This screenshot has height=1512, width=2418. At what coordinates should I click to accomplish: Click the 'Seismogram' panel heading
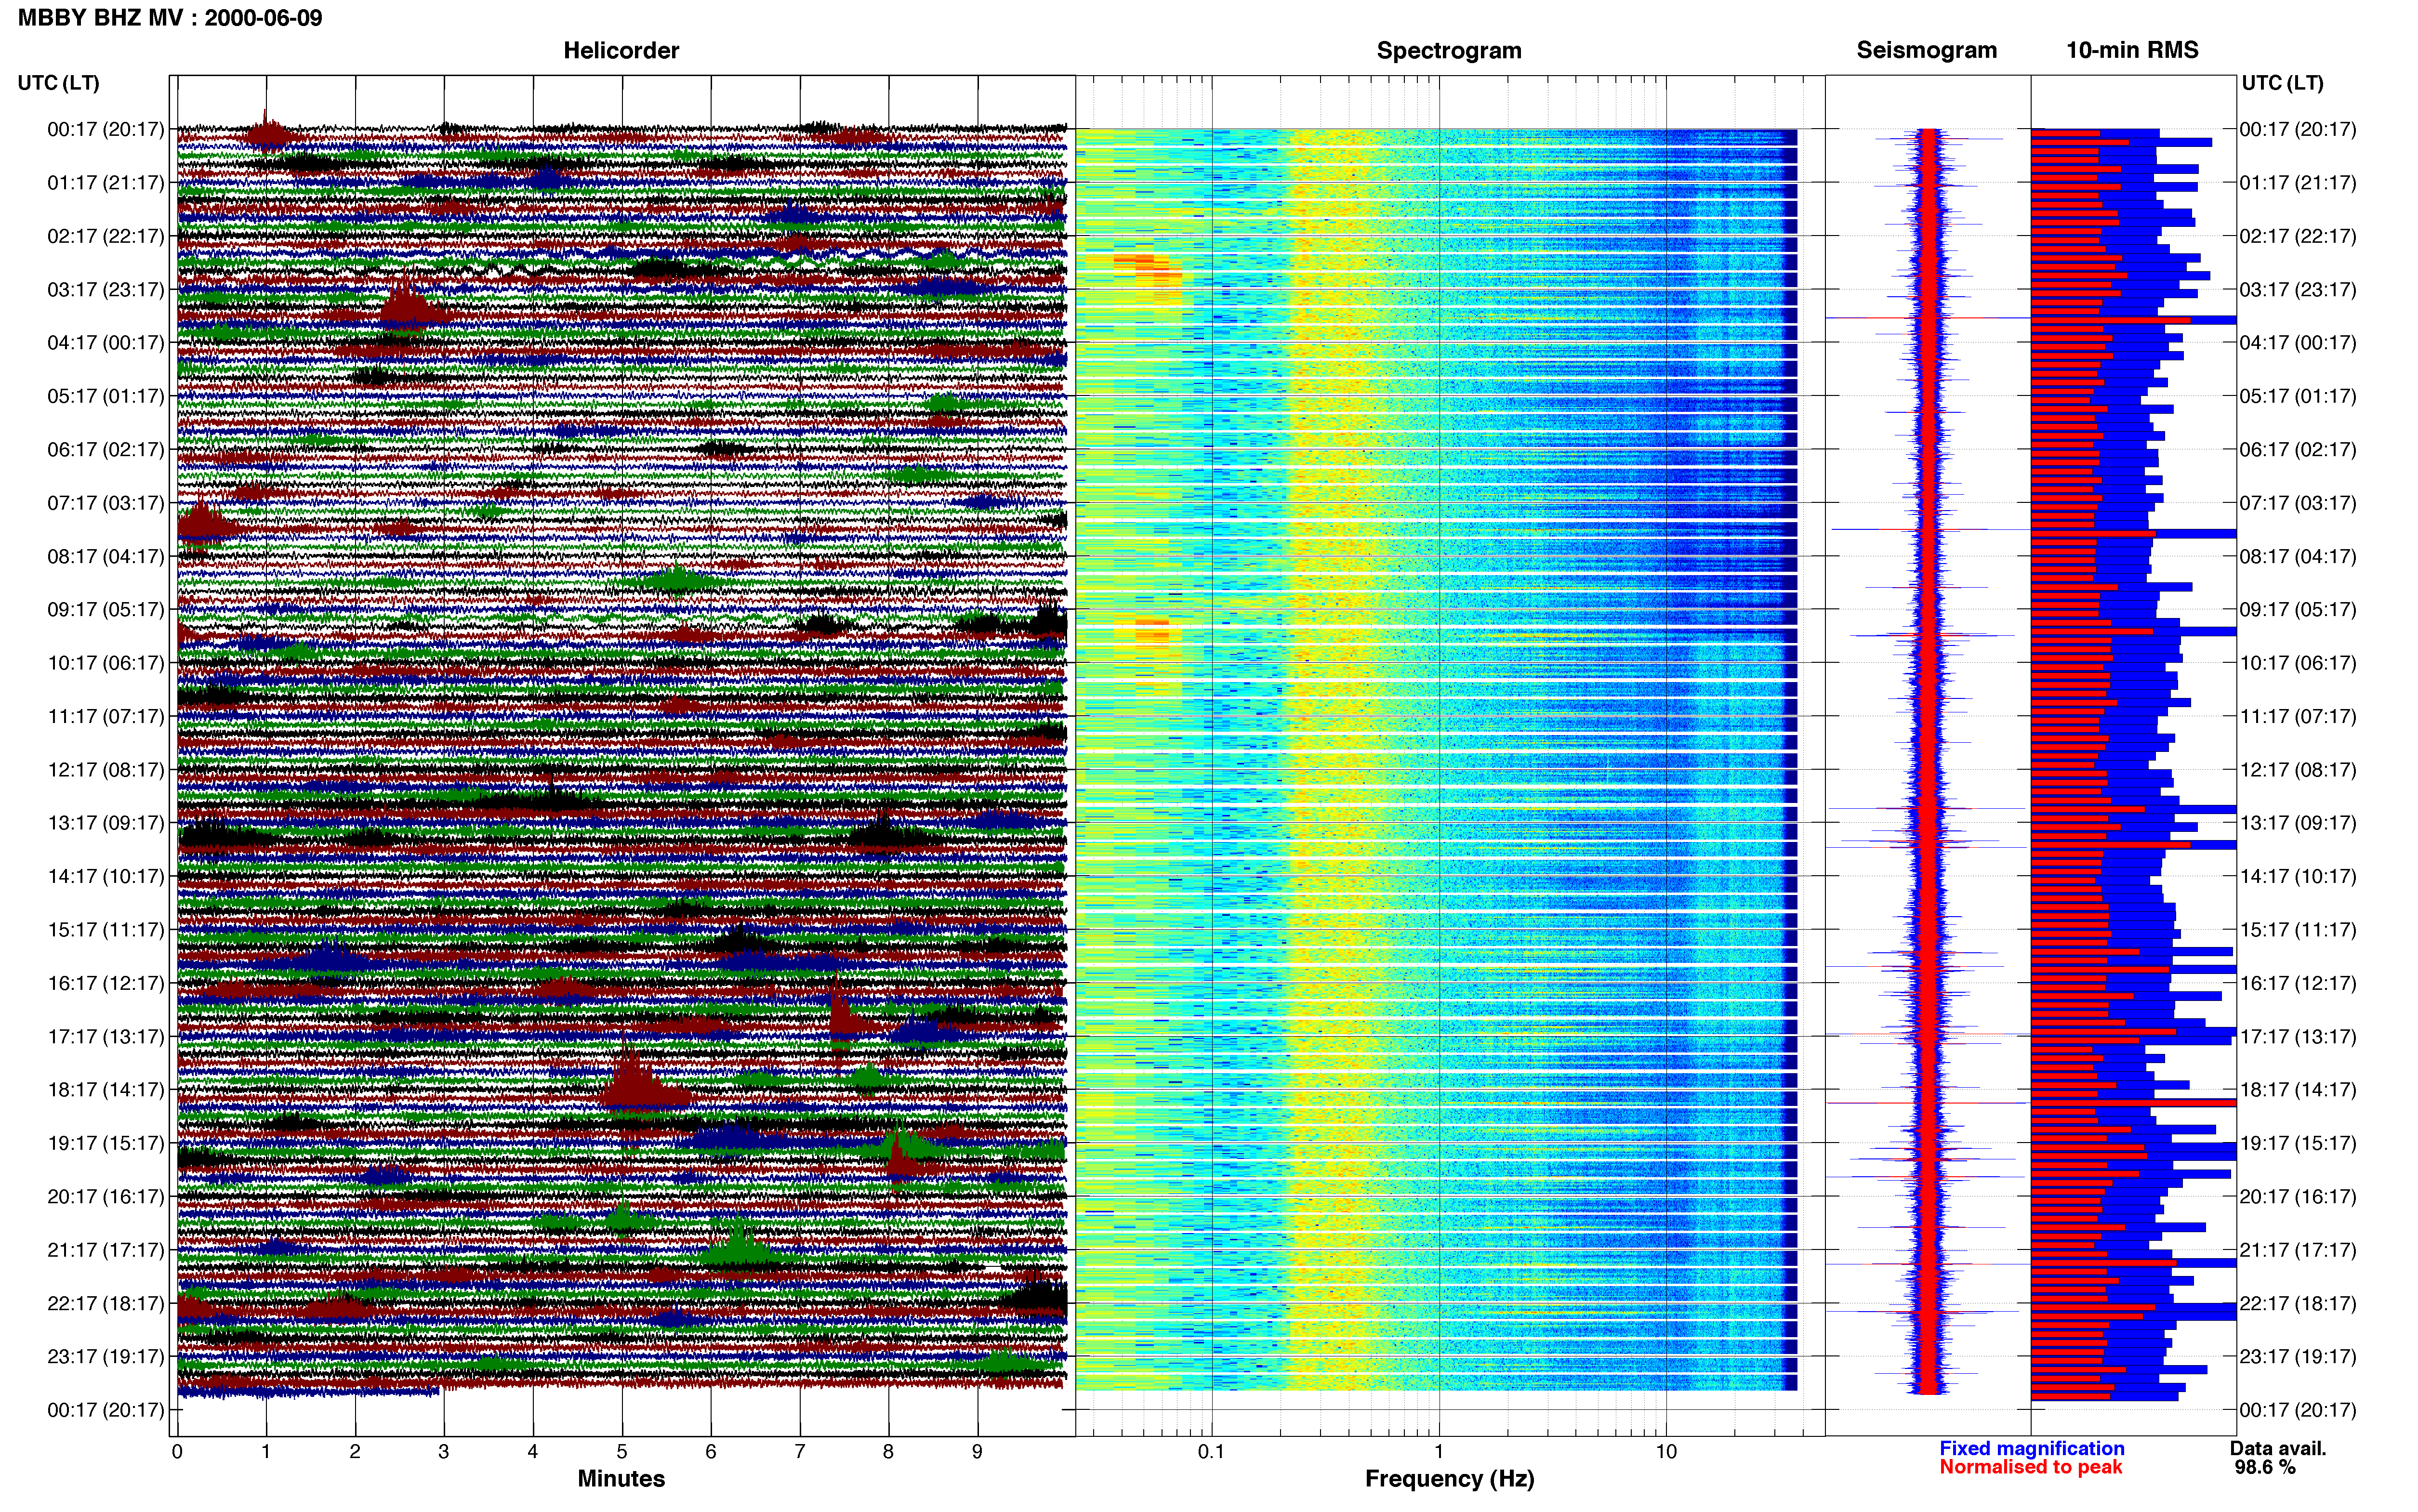pyautogui.click(x=1926, y=50)
